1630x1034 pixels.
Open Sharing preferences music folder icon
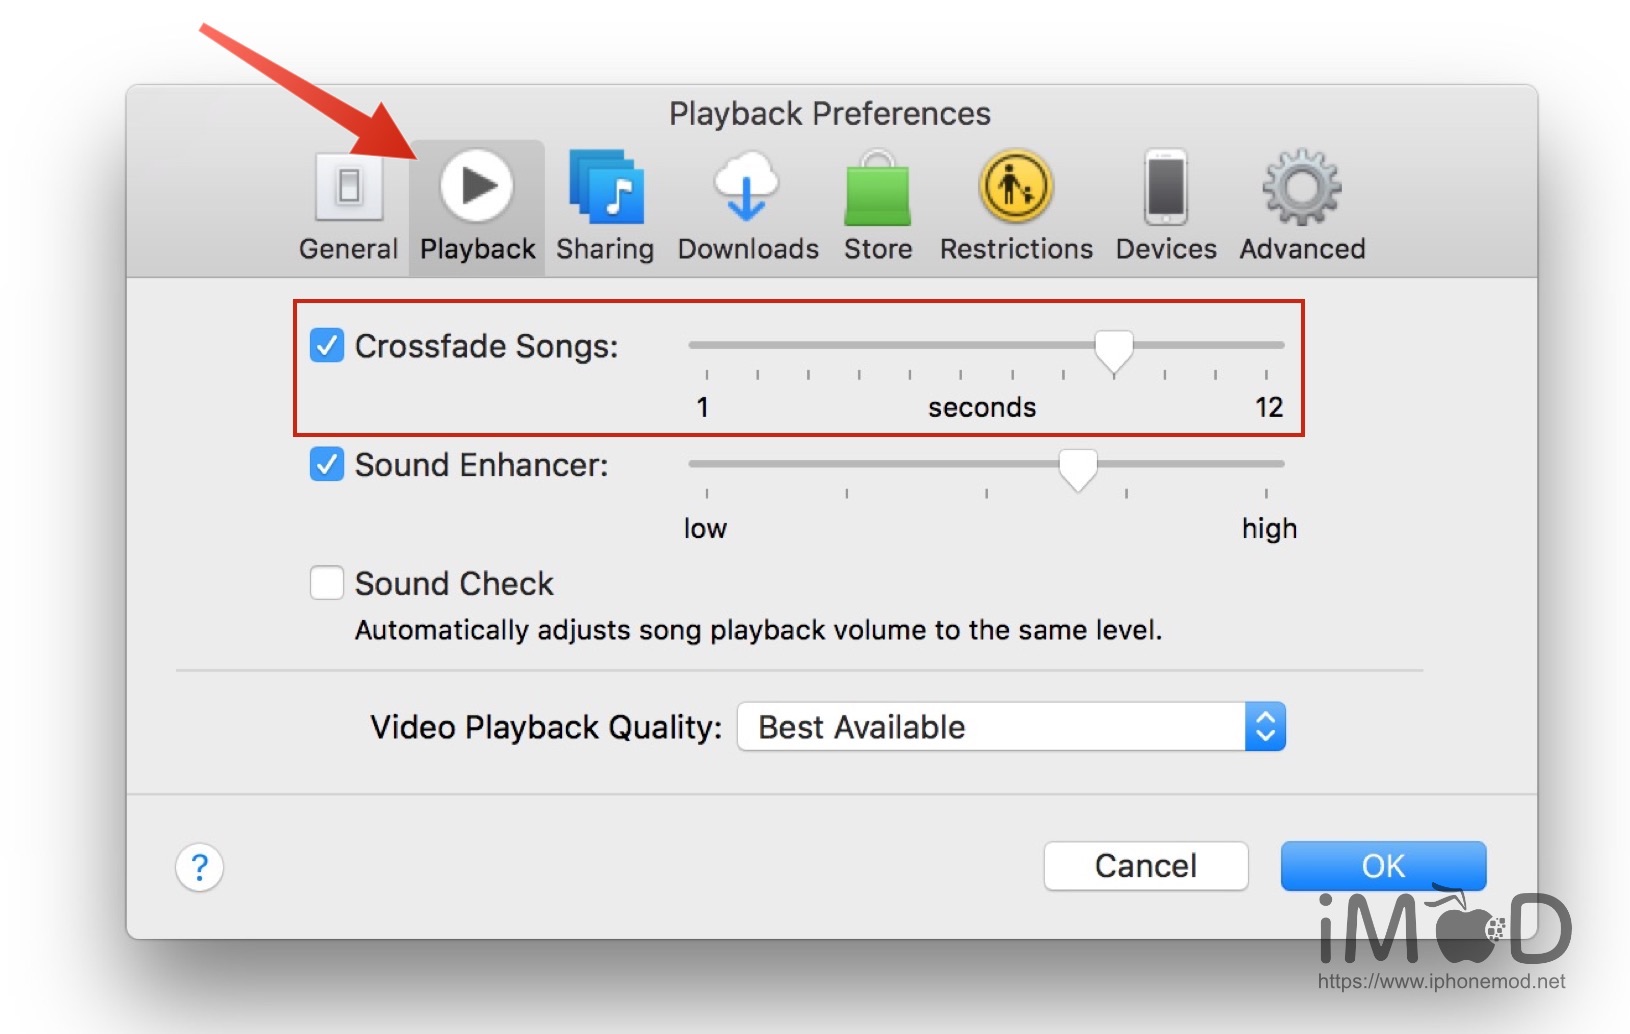coord(606,187)
